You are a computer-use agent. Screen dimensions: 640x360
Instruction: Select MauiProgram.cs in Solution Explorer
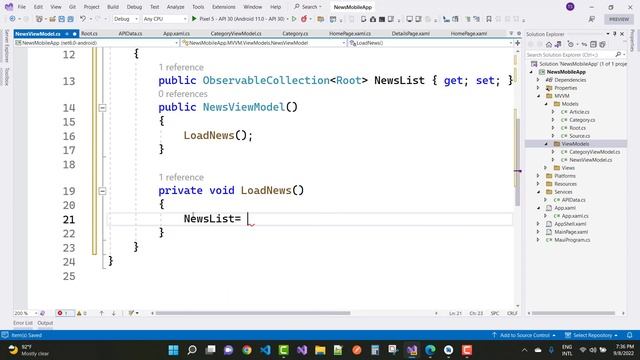(x=572, y=240)
